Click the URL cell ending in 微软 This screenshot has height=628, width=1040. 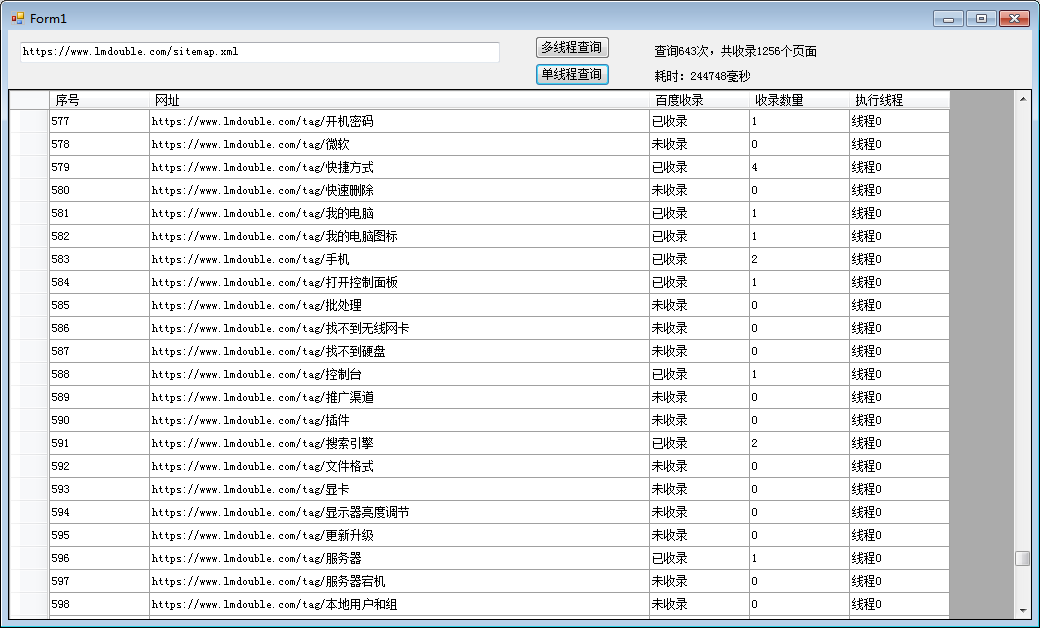click(x=399, y=145)
